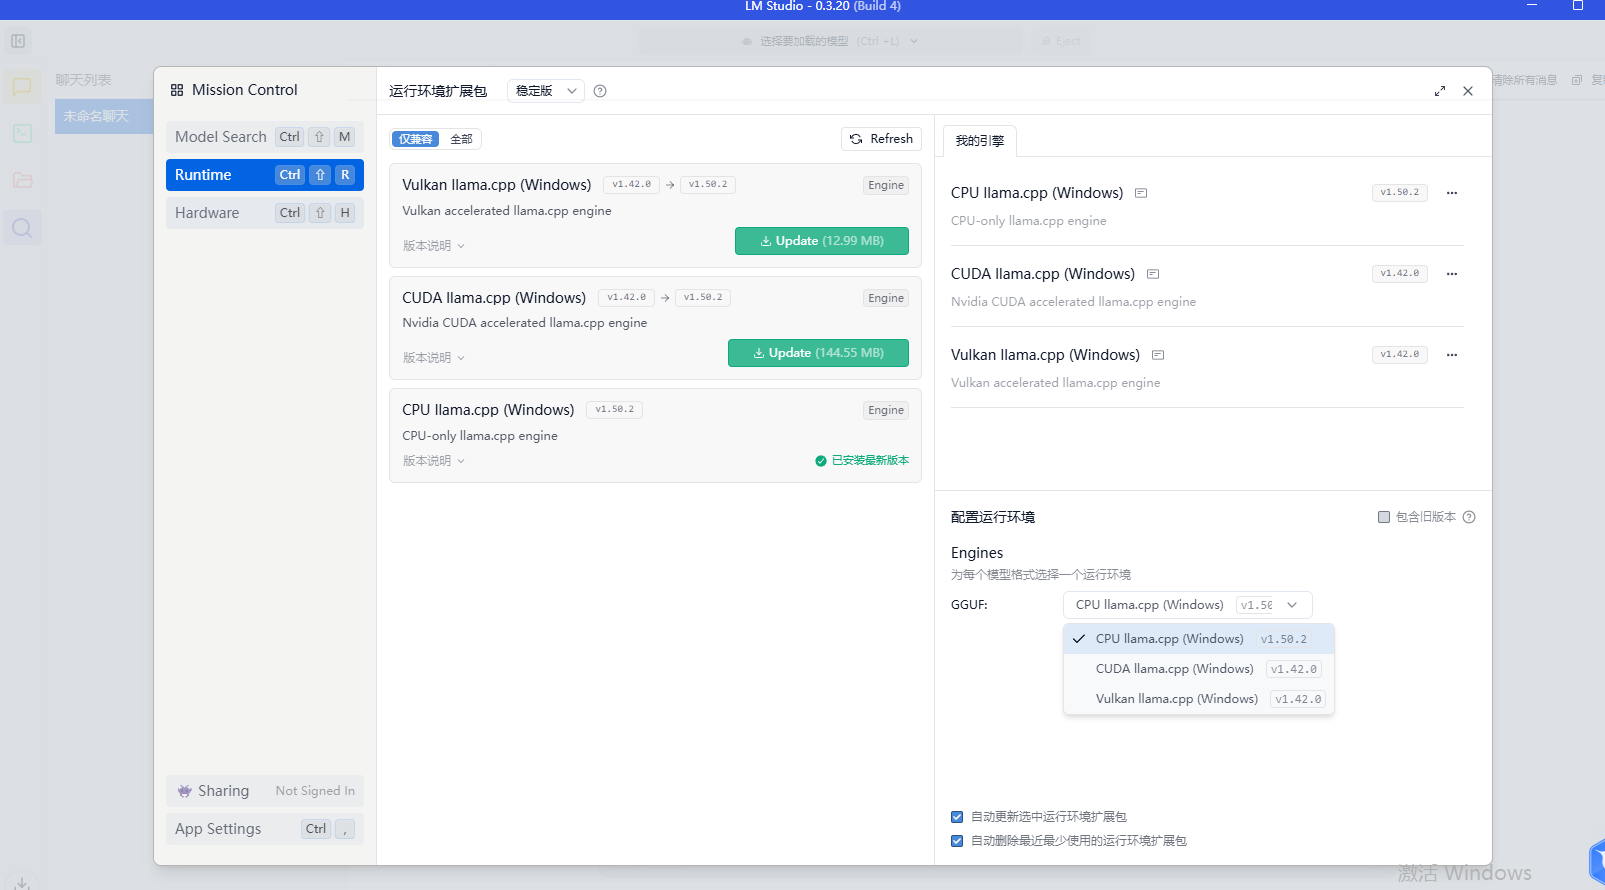
Task: Click the Engine tag on CPU llama.cpp card
Action: click(x=886, y=410)
